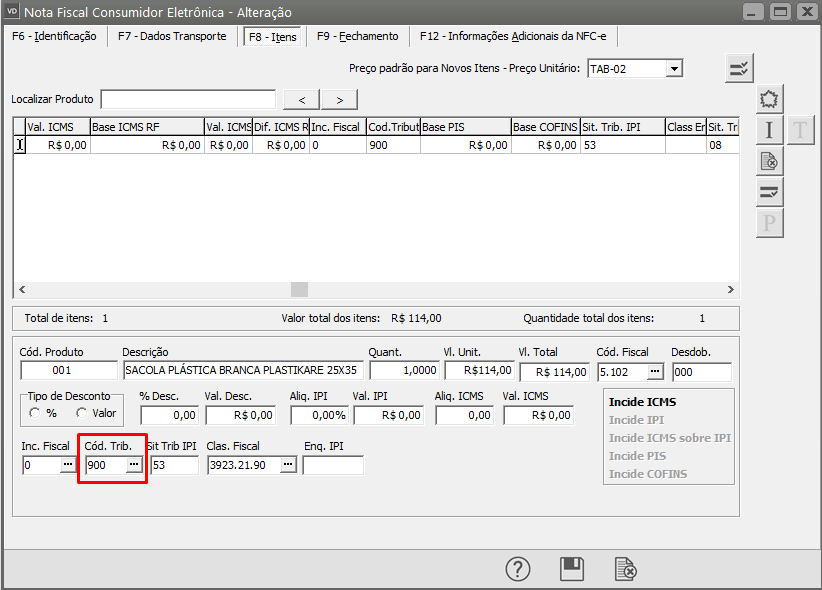This screenshot has width=822, height=590.
Task: Click the delete item document icon
Action: pos(769,161)
